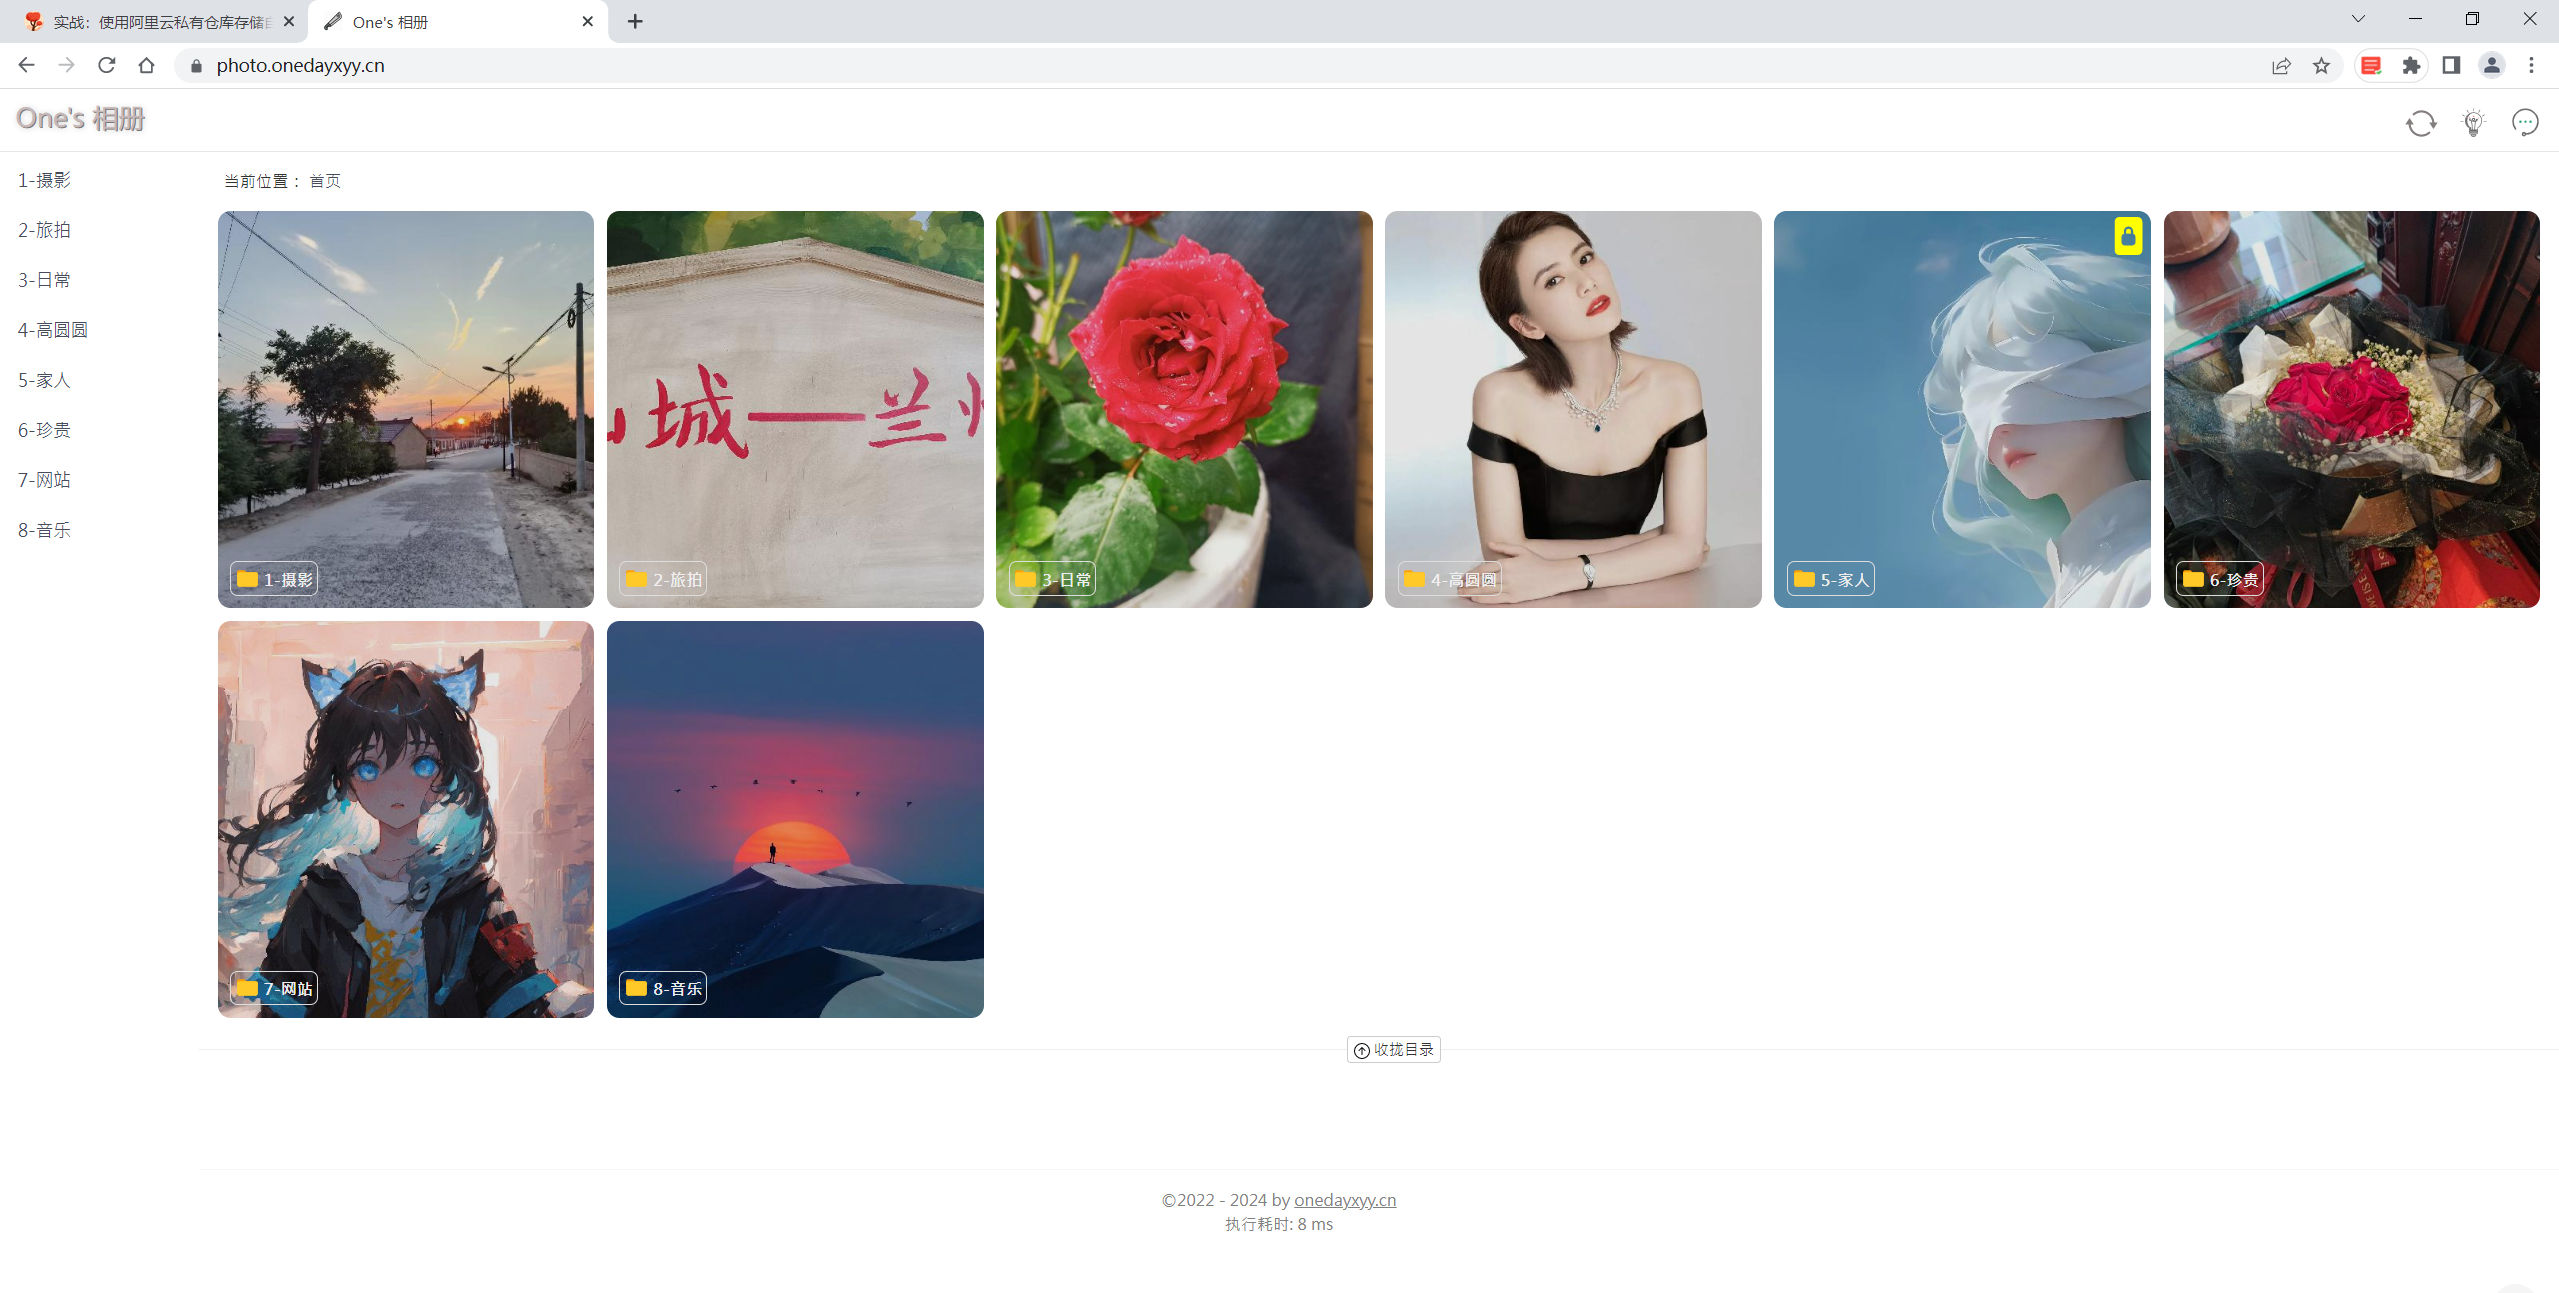Open the onedayxyy.cn footer link
This screenshot has height=1293, width=2559.
pos(1345,1200)
